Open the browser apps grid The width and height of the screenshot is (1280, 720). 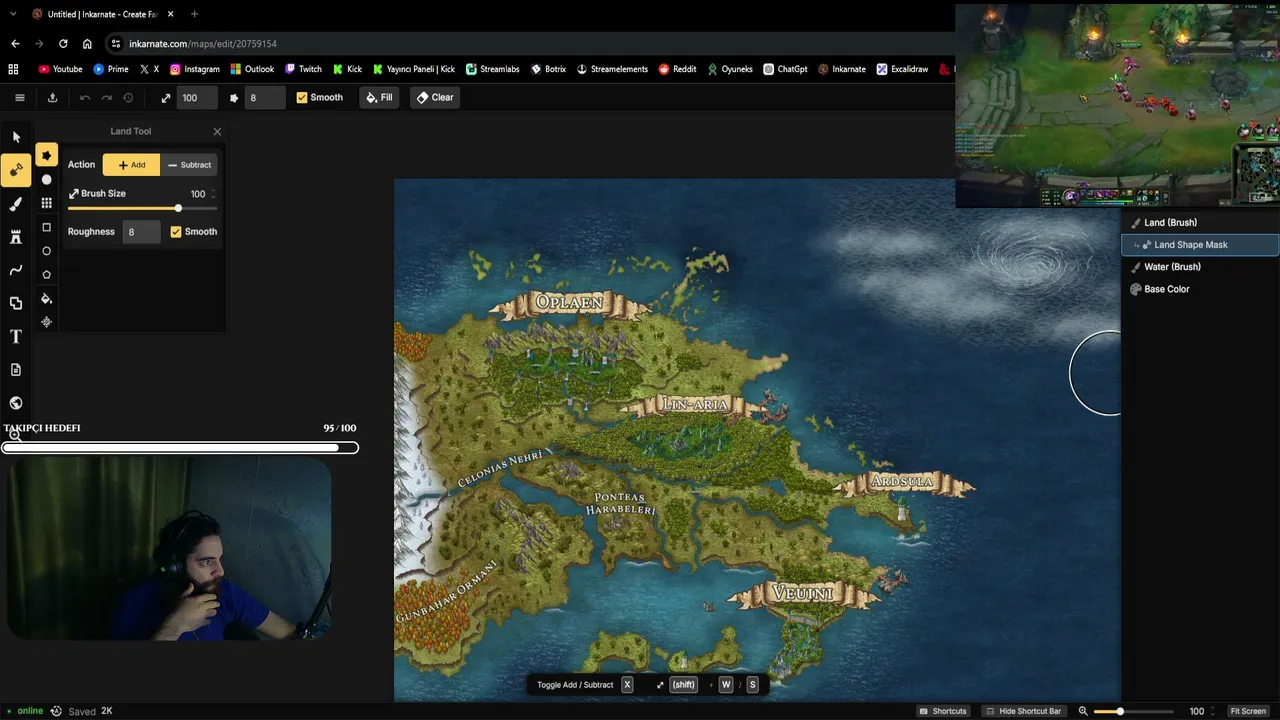[x=13, y=69]
